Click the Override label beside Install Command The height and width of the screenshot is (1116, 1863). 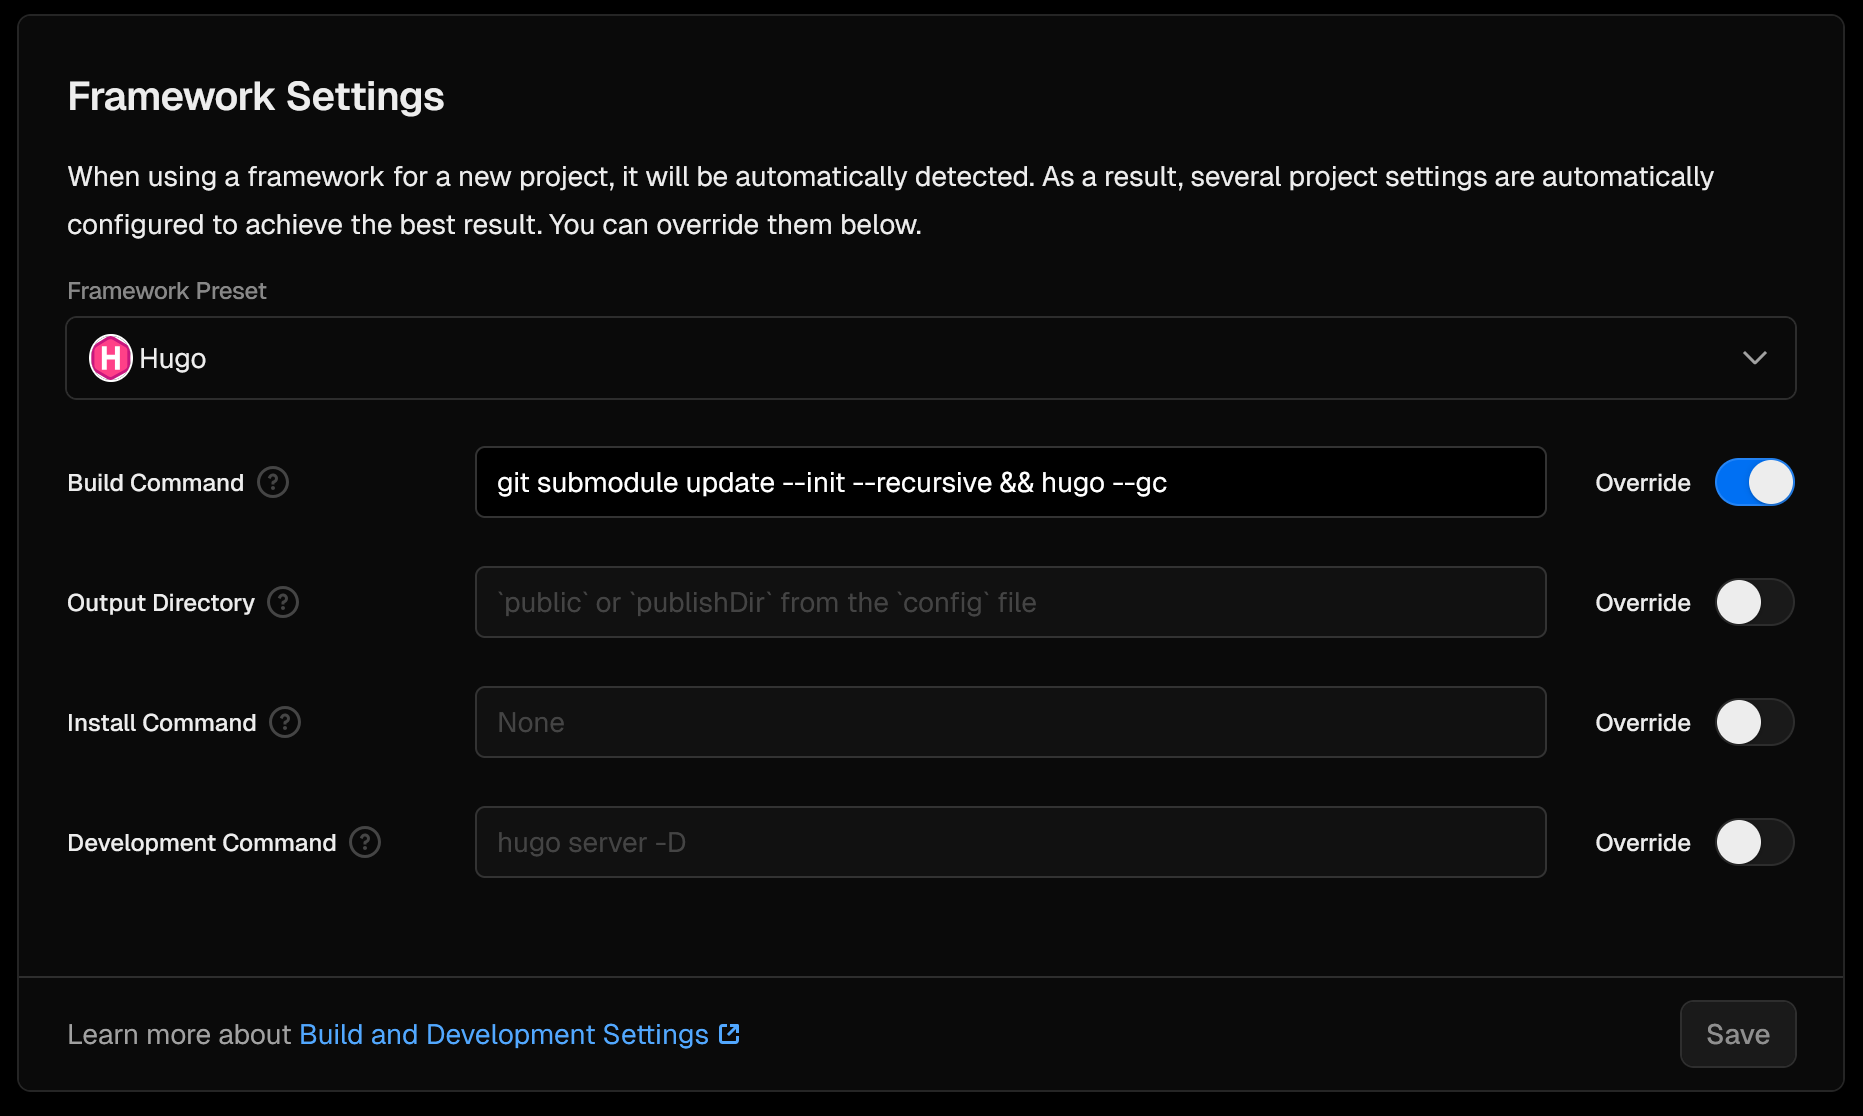point(1643,722)
